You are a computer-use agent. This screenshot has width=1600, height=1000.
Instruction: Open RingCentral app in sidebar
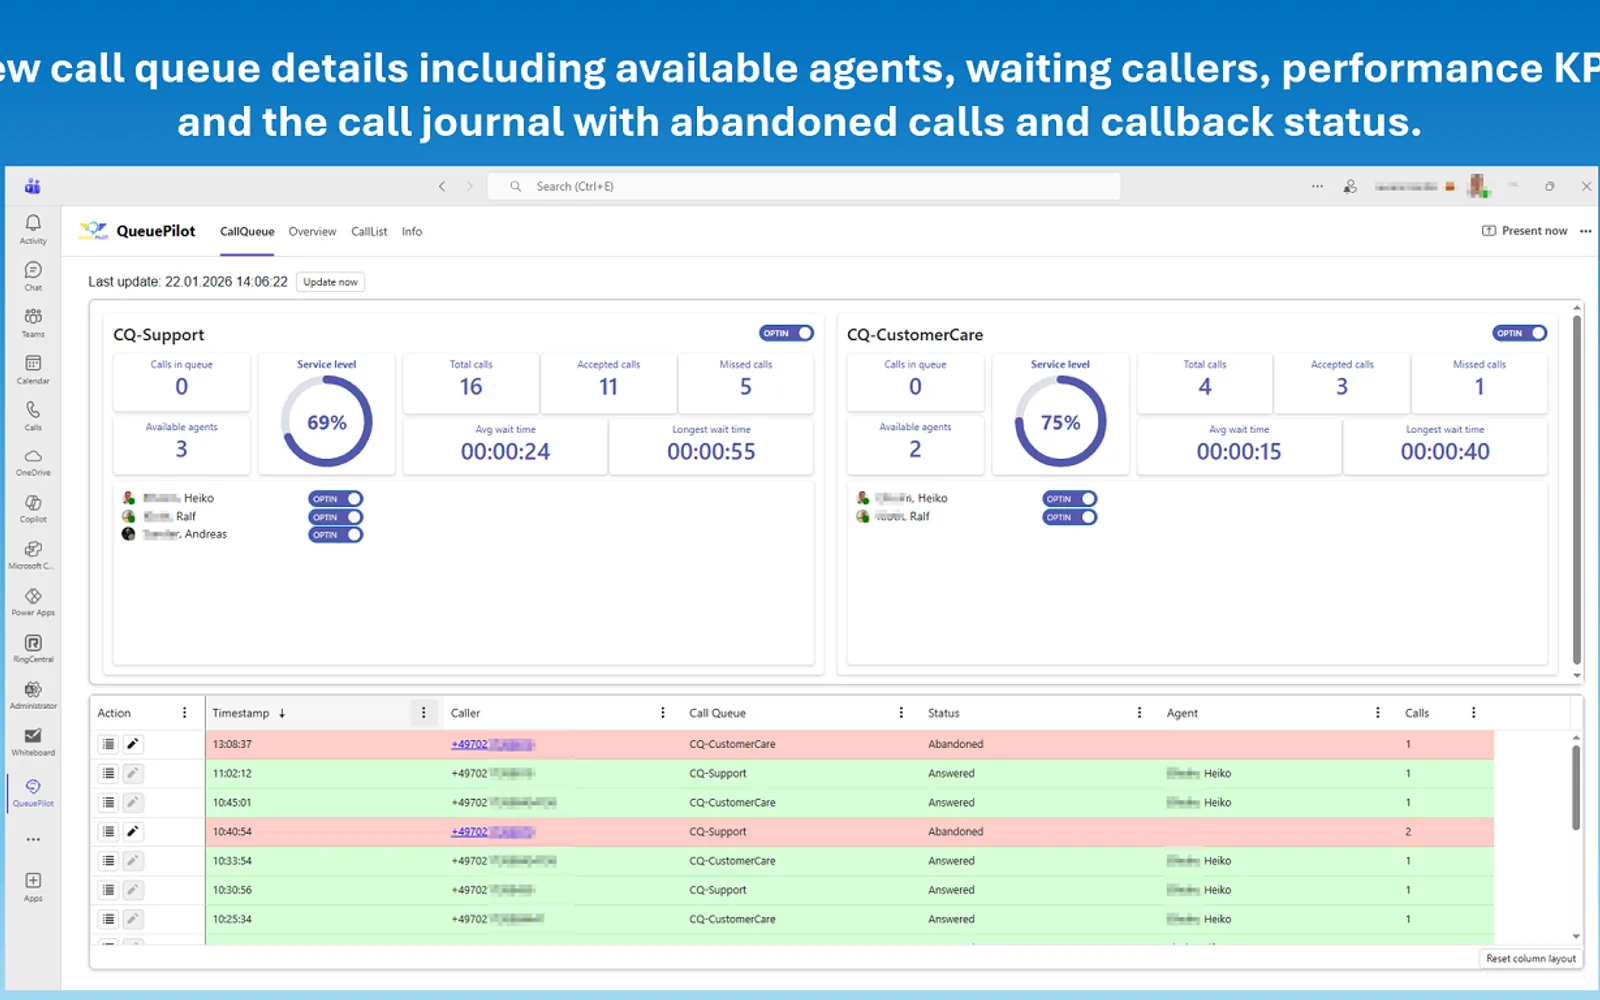(33, 648)
